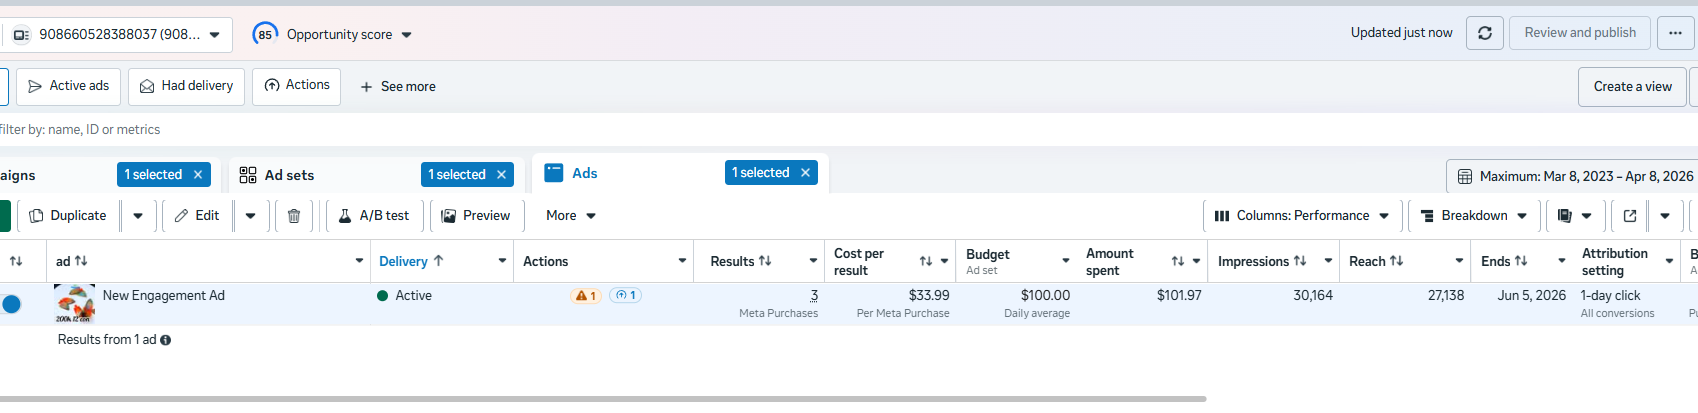Switch to the Ad sets tab
This screenshot has width=1698, height=413.
point(290,175)
